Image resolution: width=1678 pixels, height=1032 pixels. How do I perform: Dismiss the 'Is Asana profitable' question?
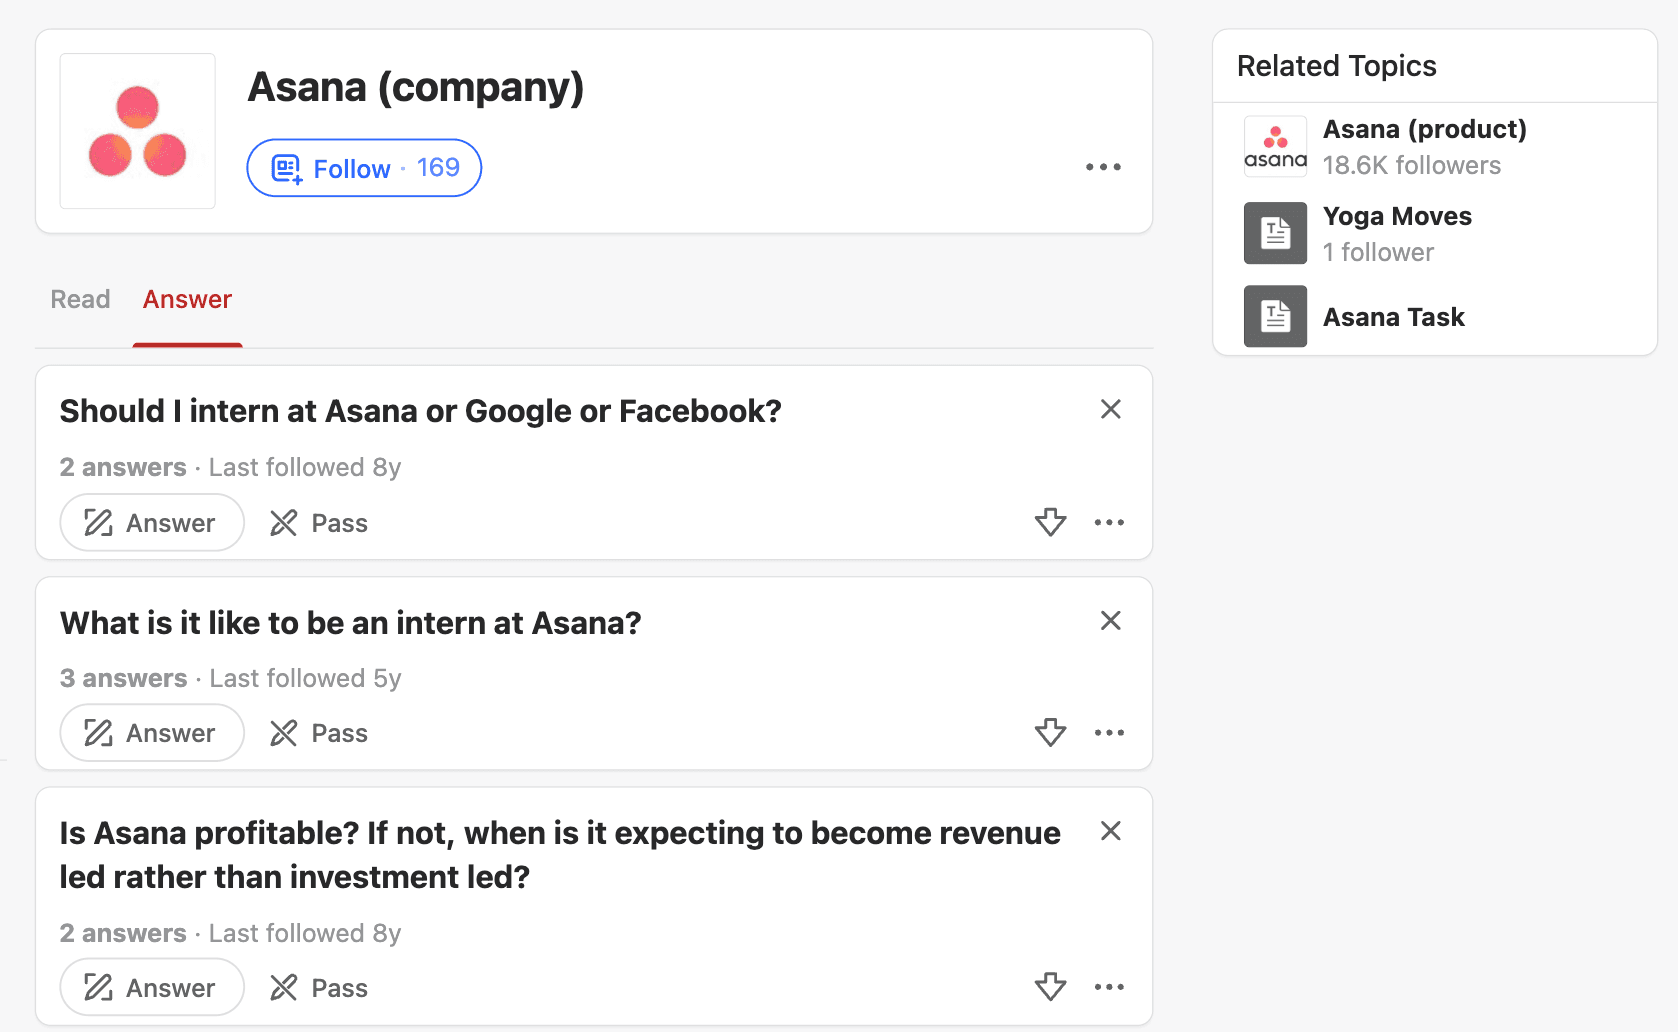click(1110, 831)
